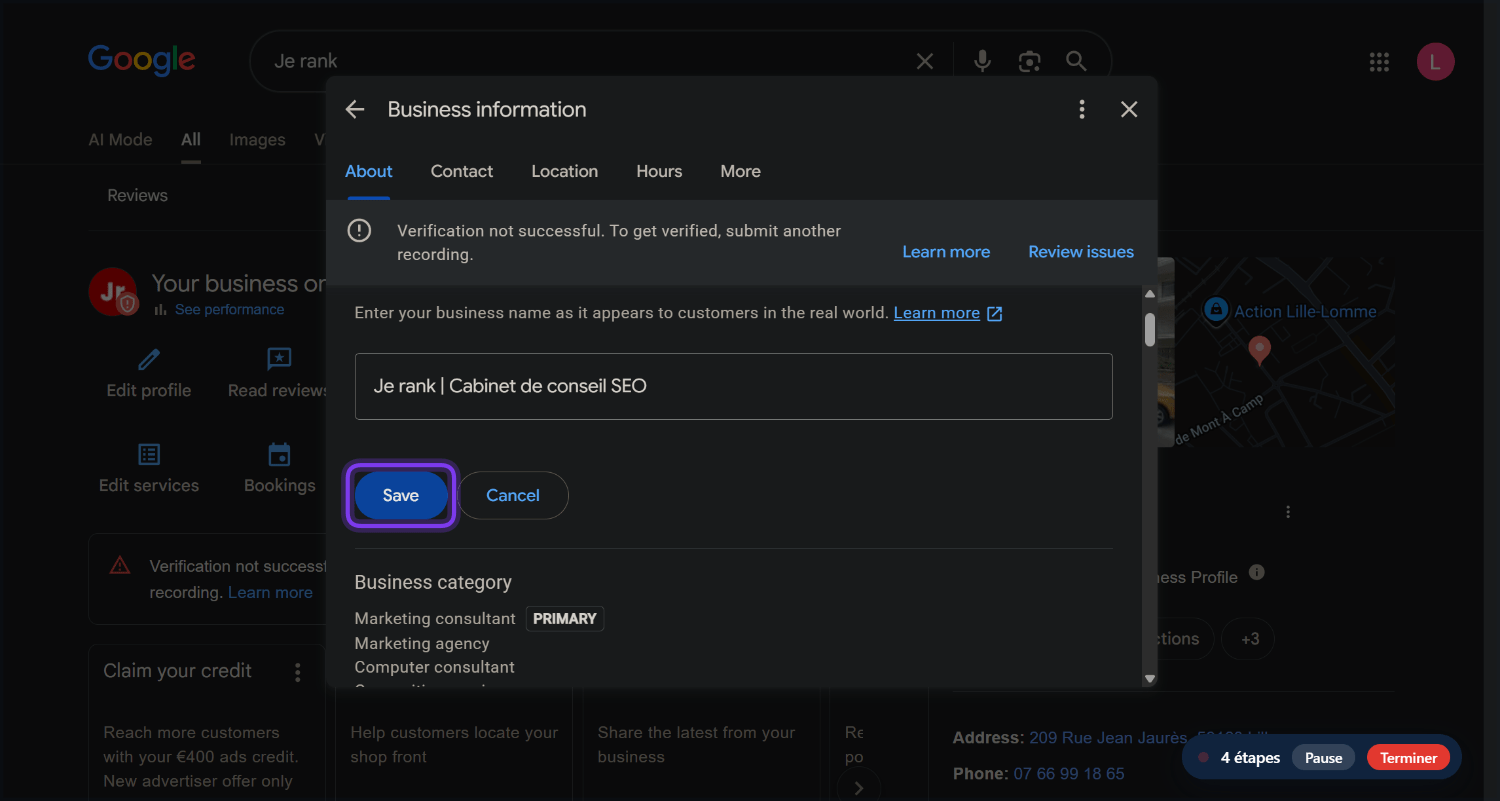Open Read reviews icon
The width and height of the screenshot is (1500, 801).
point(279,359)
